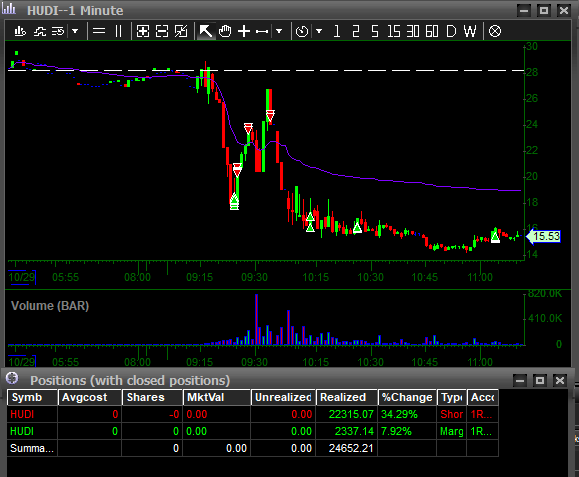Image resolution: width=579 pixels, height=477 pixels.
Task: Minimize the HUDI chart window
Action: point(524,10)
